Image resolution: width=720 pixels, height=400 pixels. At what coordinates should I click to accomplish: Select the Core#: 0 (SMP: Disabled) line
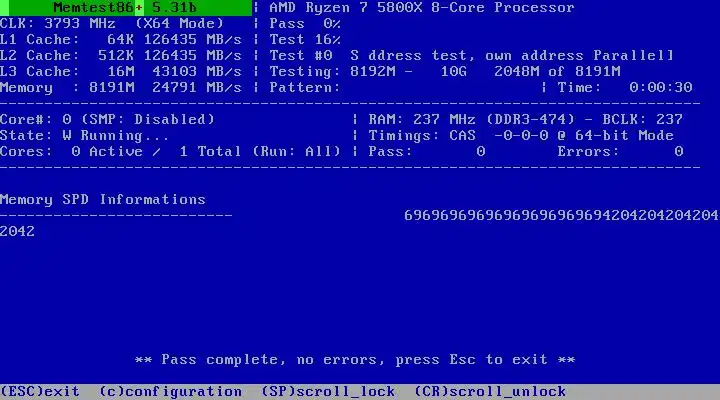(x=107, y=119)
